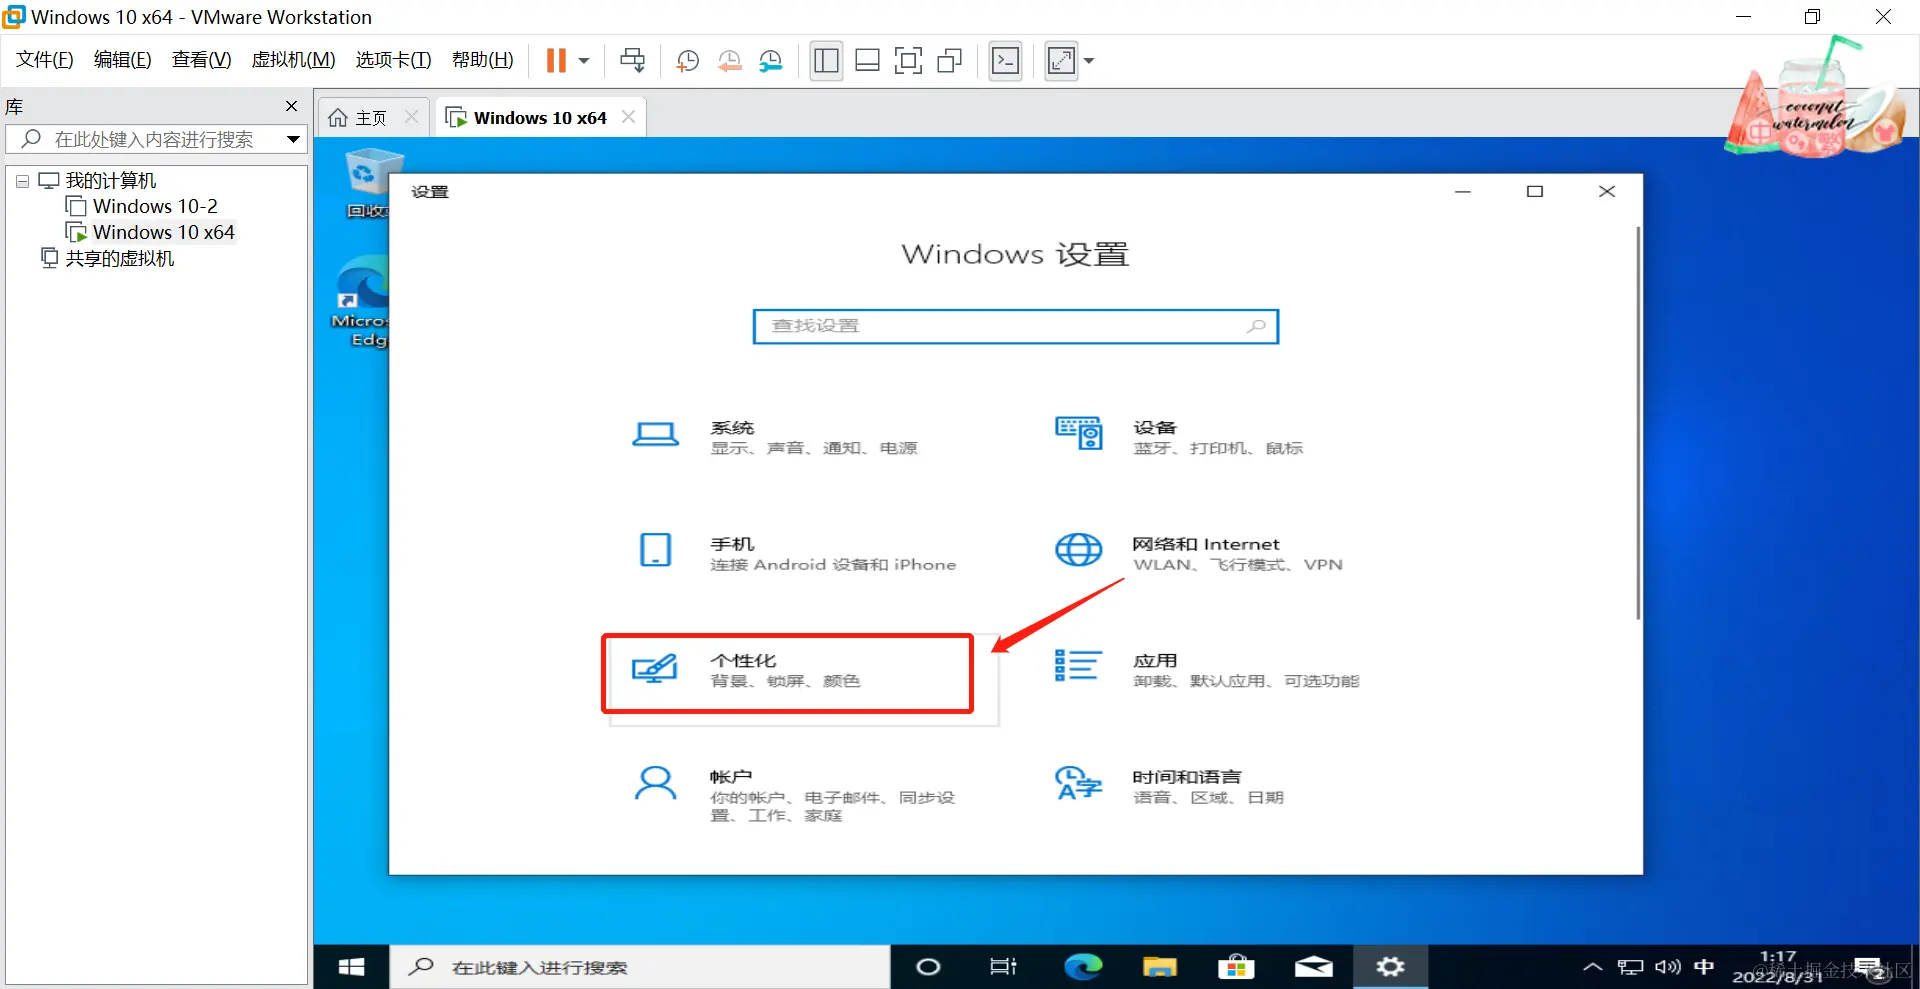Open File Explorer from guest taskbar

click(1159, 967)
